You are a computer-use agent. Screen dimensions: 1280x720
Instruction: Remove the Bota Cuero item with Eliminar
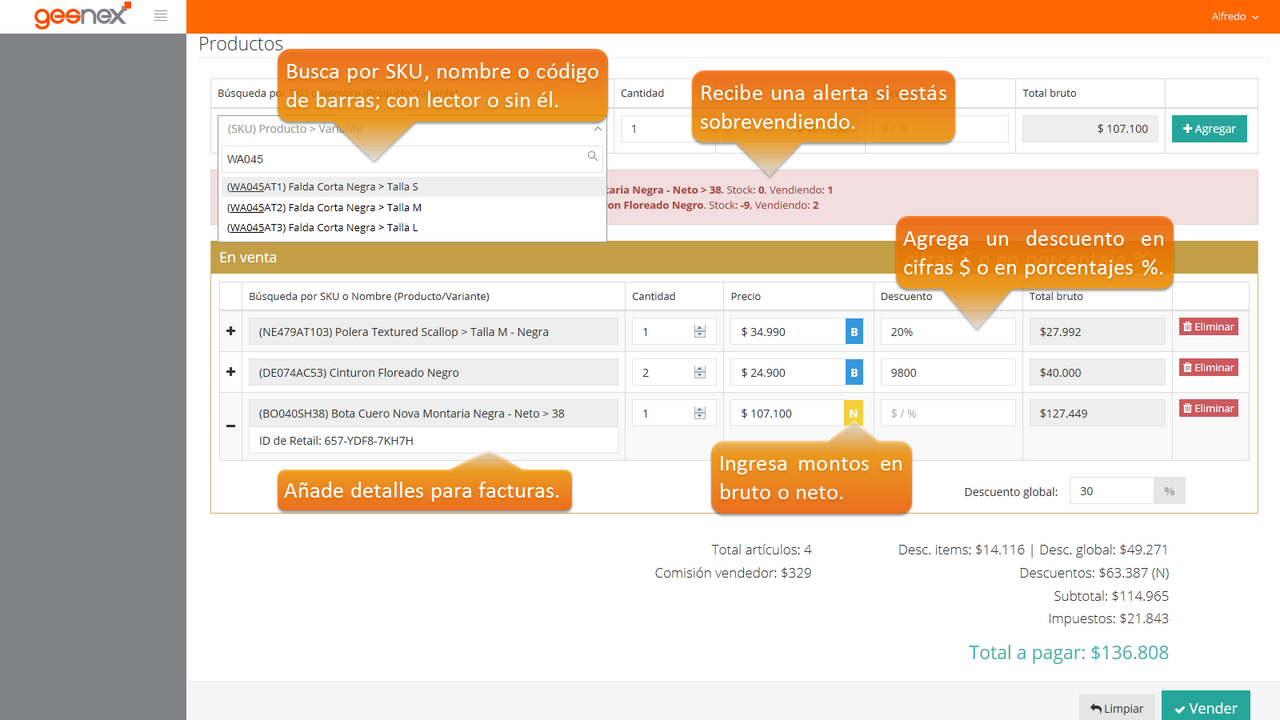(x=1208, y=408)
